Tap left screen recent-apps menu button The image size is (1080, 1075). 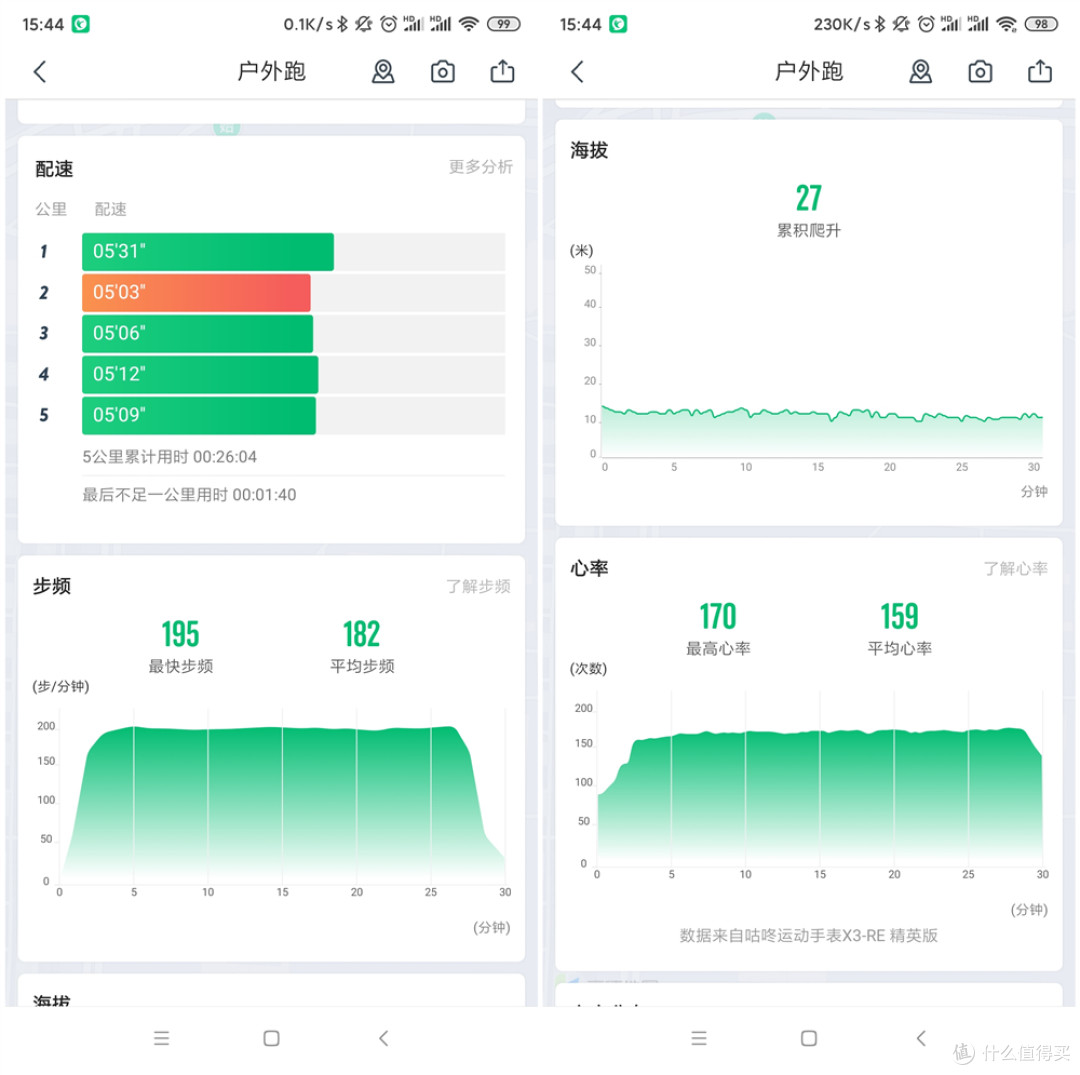point(161,1038)
